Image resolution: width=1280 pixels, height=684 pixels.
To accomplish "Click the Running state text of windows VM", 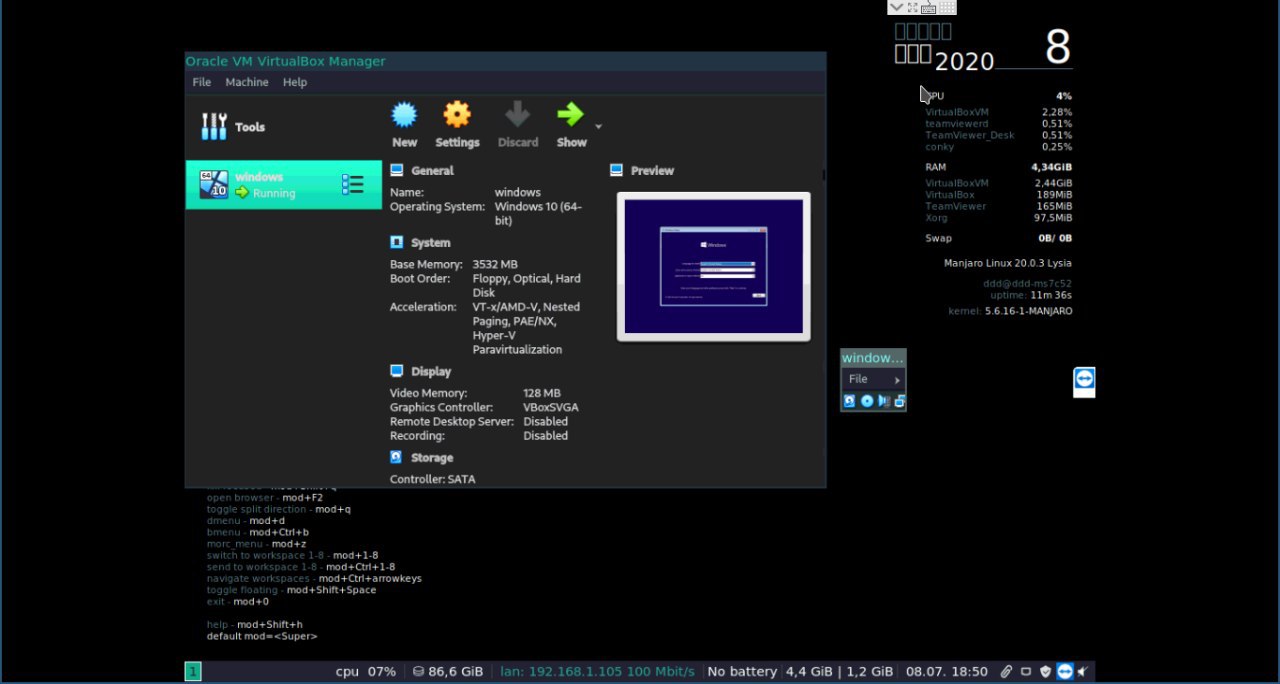I will tap(274, 193).
